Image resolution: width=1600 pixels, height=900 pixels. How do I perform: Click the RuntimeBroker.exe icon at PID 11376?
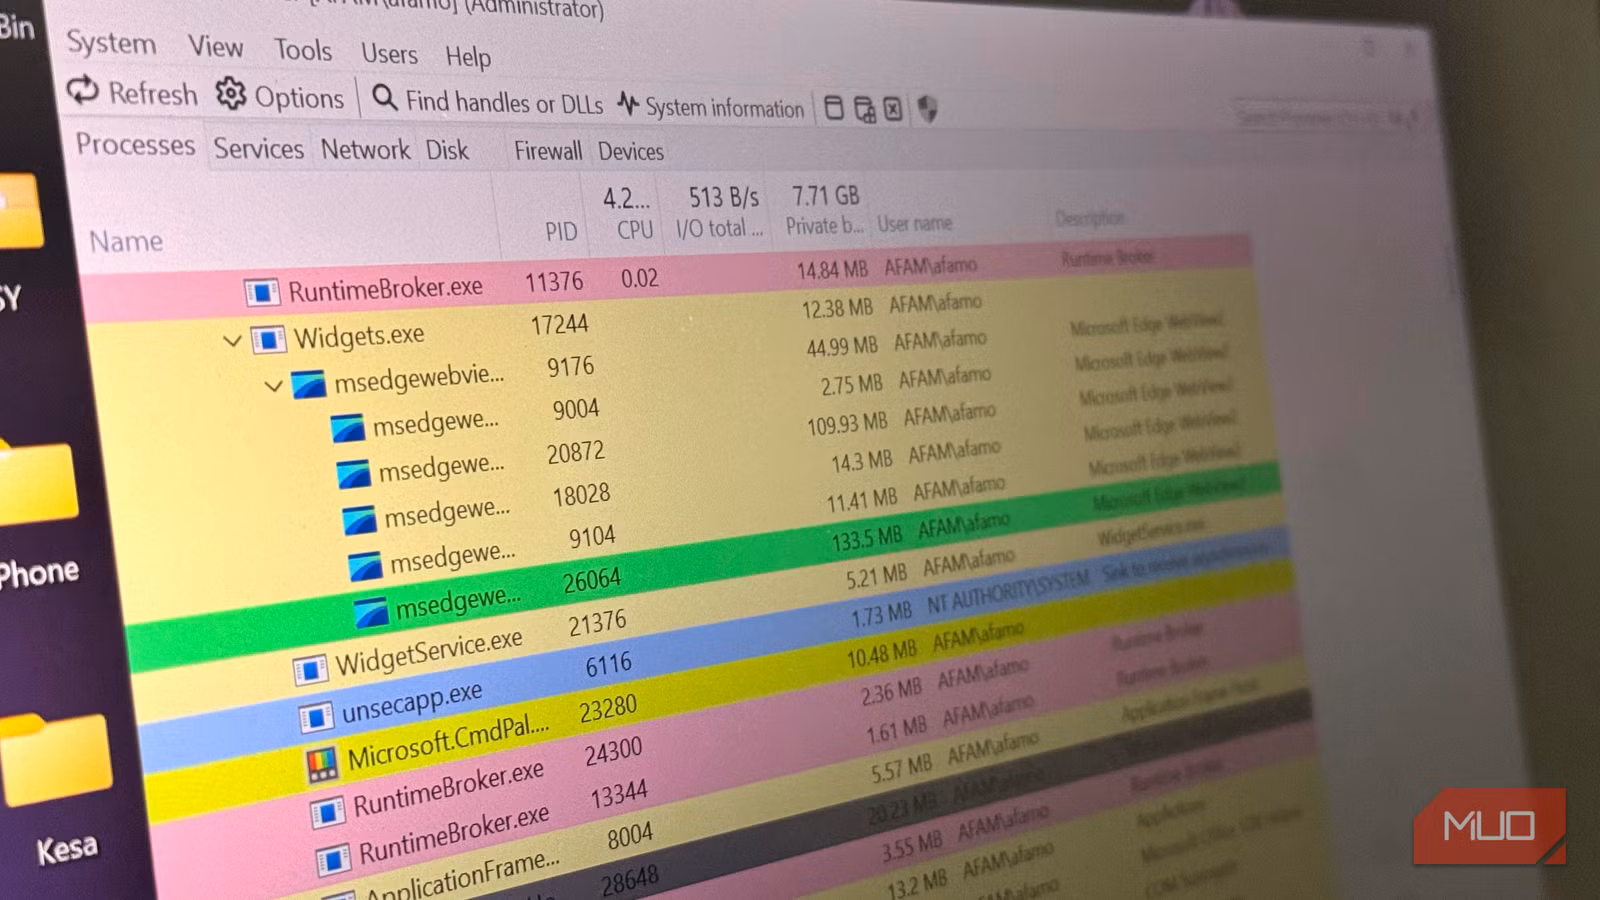(x=261, y=292)
